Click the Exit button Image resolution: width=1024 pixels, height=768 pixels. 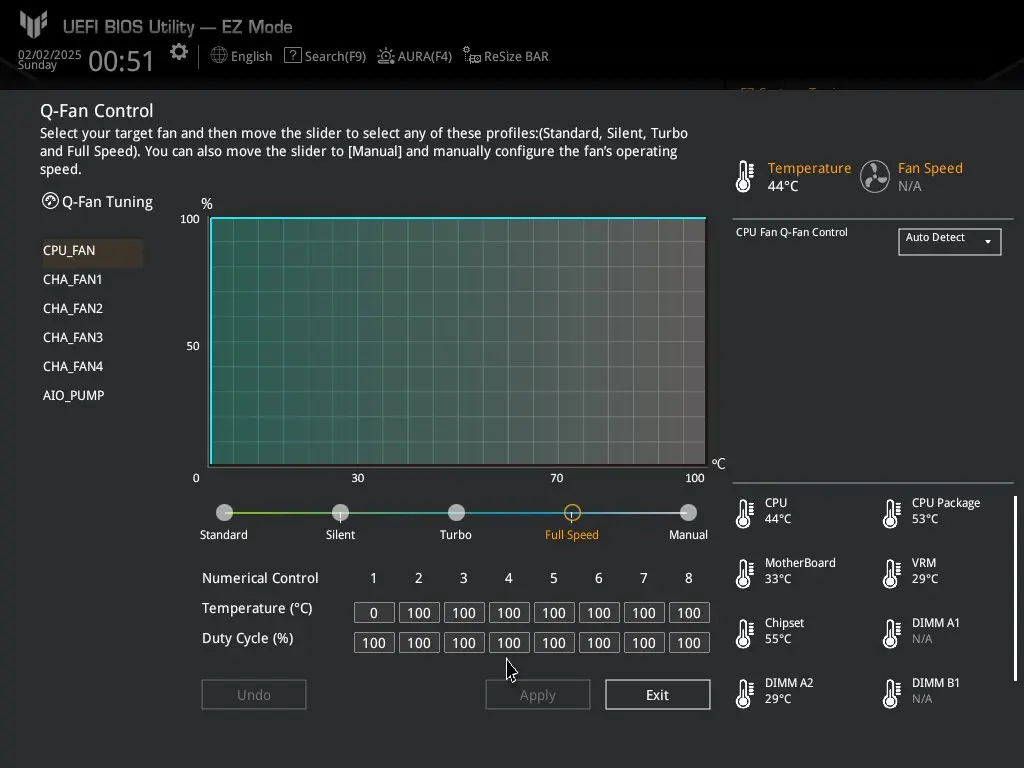pyautogui.click(x=658, y=695)
